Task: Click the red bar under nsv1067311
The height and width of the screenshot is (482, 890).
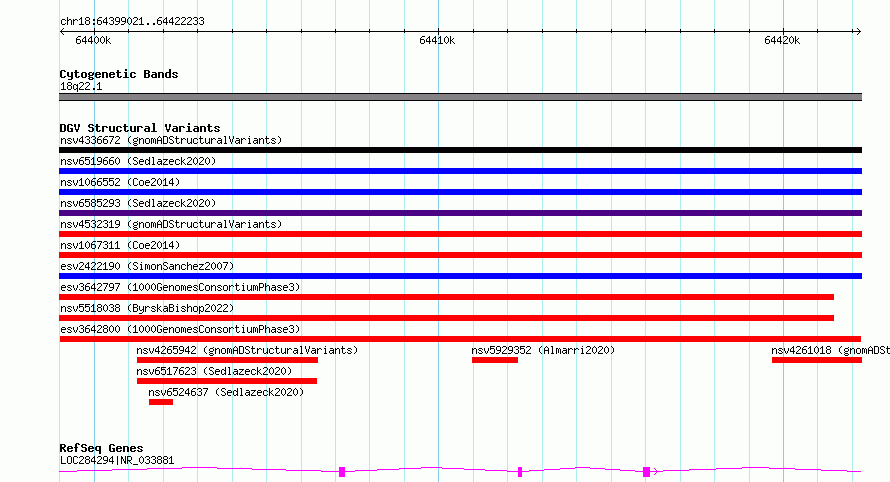Action: 460,255
